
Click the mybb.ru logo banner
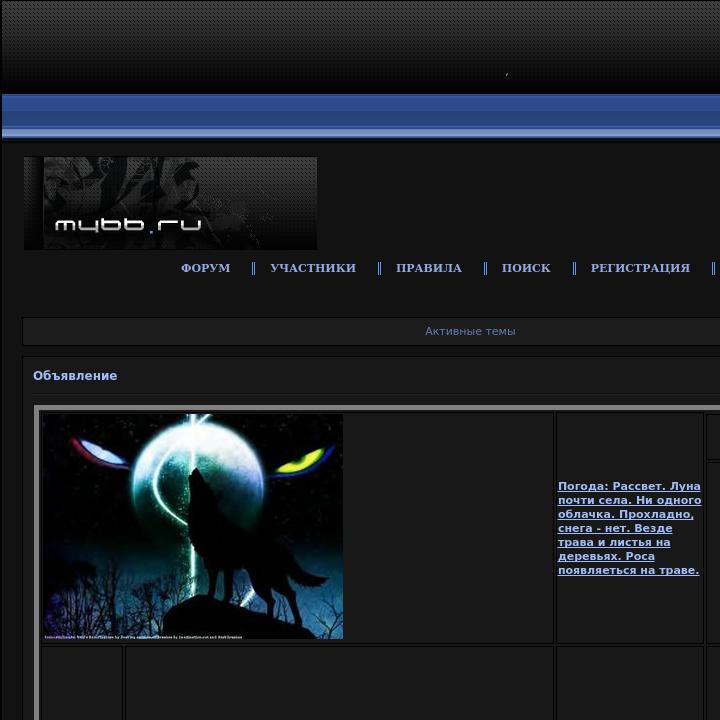pyautogui.click(x=170, y=203)
